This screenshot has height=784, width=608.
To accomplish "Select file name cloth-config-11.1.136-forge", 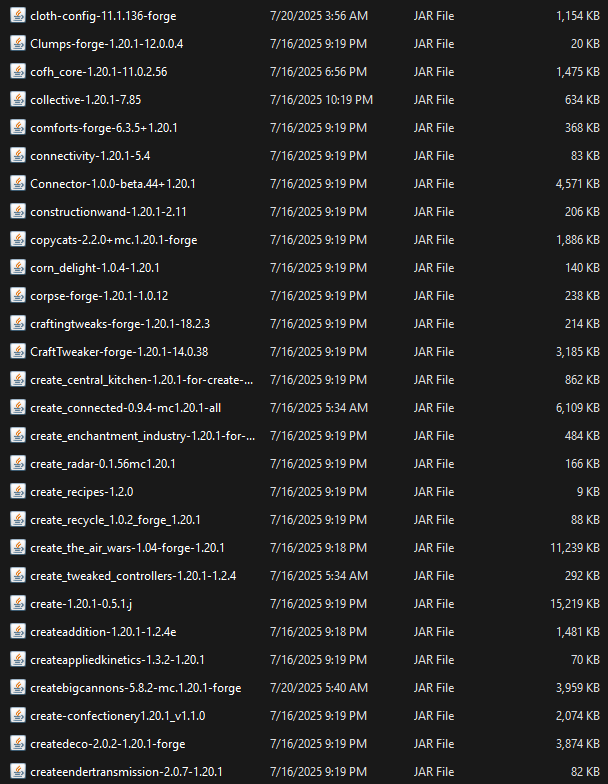I will [103, 16].
